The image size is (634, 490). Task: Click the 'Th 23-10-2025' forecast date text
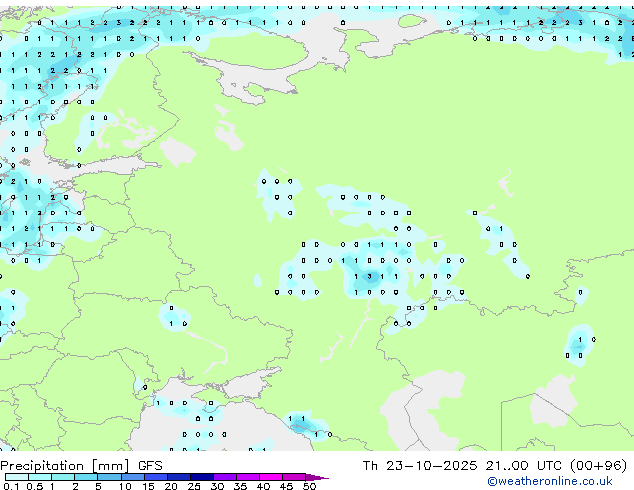point(420,466)
